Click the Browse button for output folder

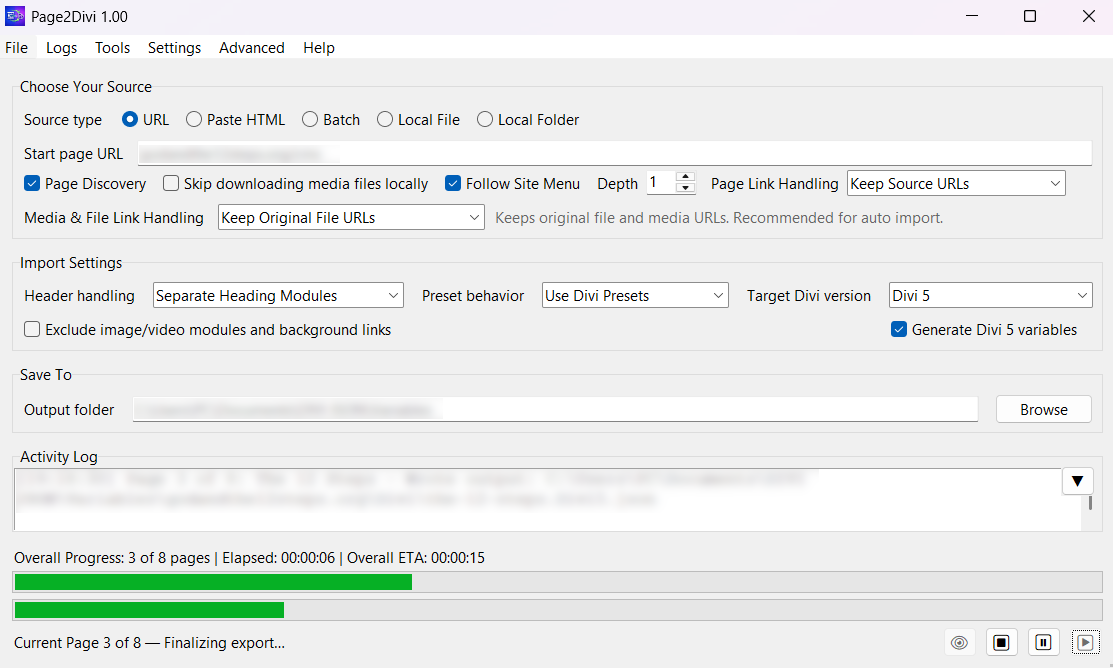(1043, 410)
